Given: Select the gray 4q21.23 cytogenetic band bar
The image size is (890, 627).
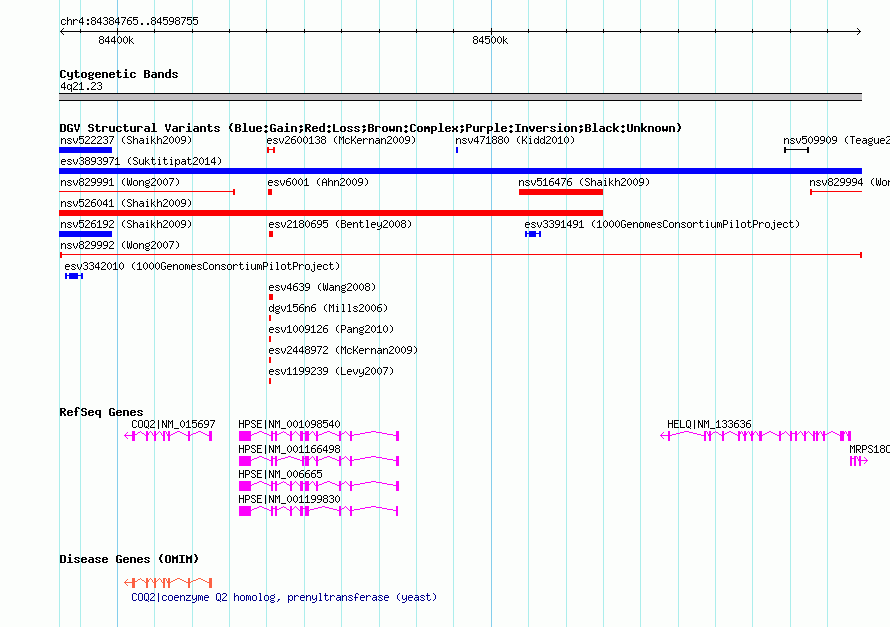Looking at the screenshot, I should coord(460,97).
